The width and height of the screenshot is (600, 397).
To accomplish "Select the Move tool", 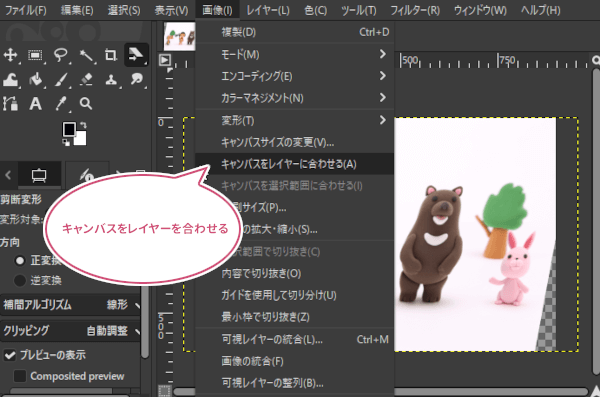I will (x=10, y=55).
